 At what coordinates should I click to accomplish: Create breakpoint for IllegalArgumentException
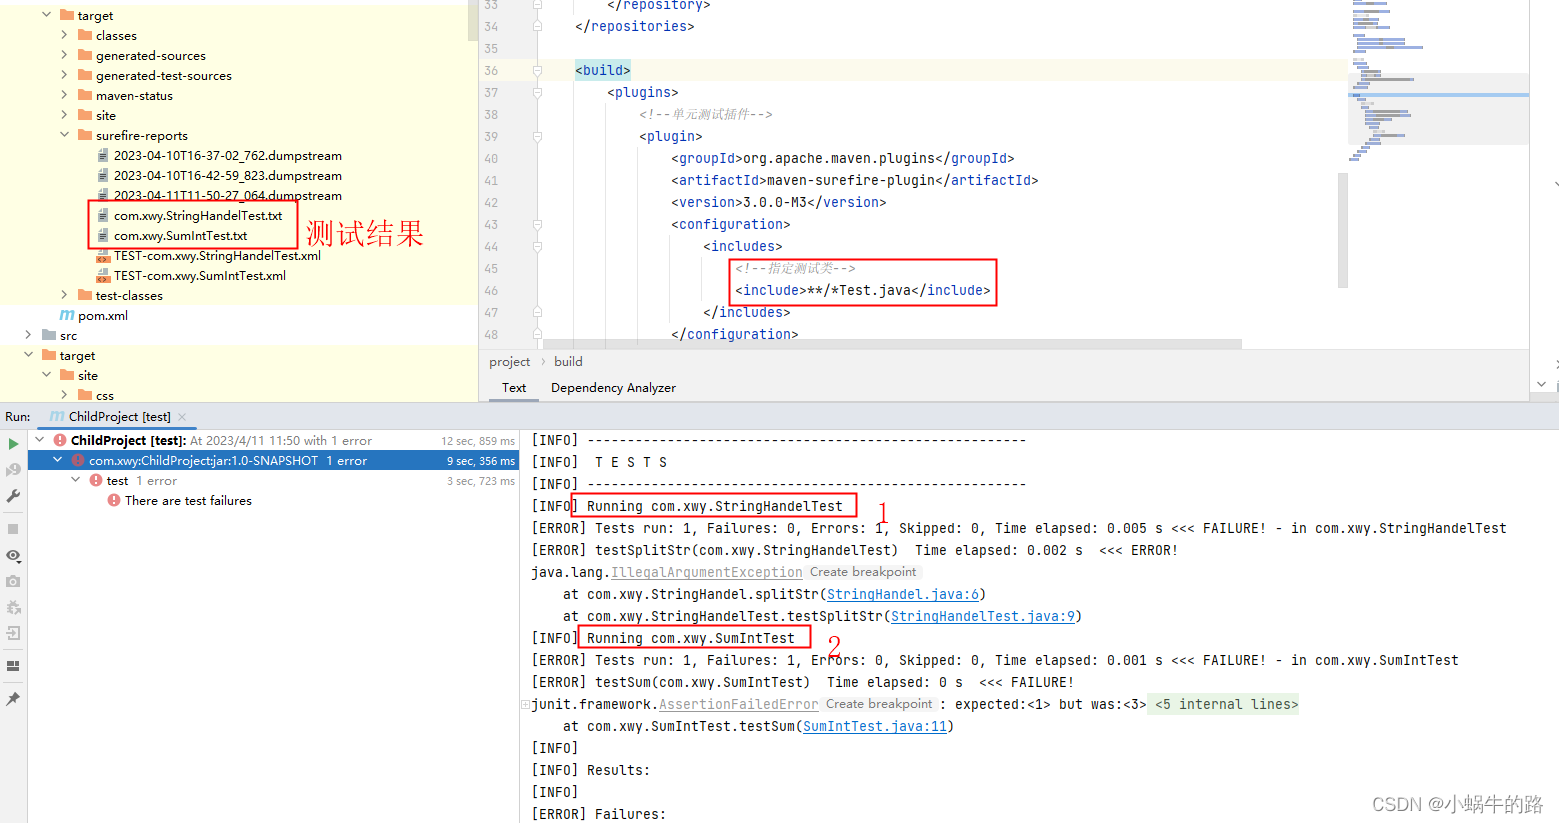(863, 572)
